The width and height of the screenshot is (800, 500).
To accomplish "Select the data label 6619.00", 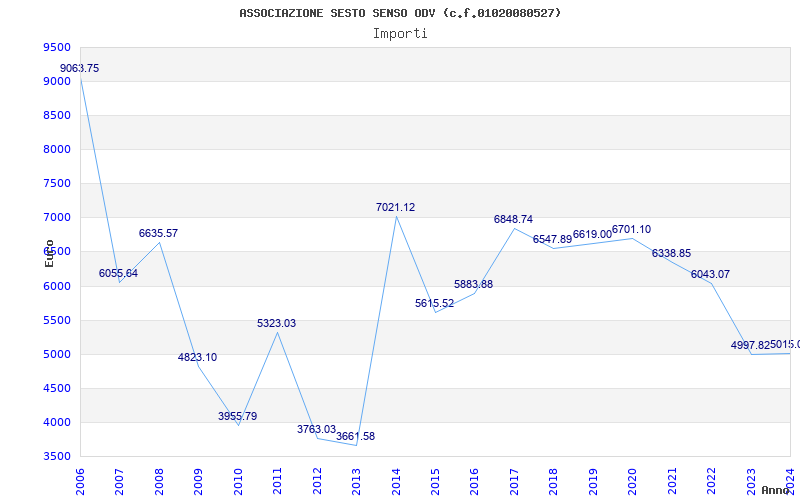I will click(592, 235).
